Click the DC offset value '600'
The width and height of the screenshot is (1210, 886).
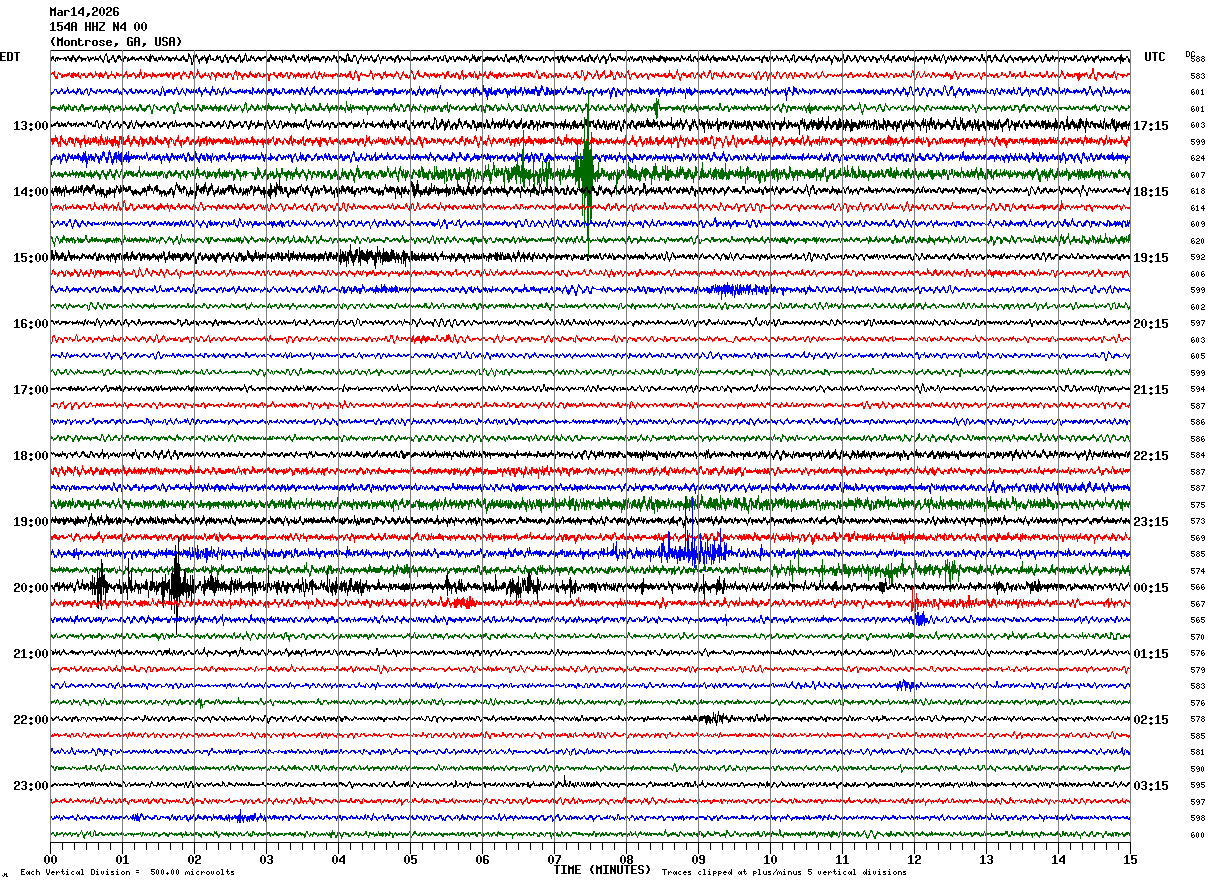point(1197,835)
